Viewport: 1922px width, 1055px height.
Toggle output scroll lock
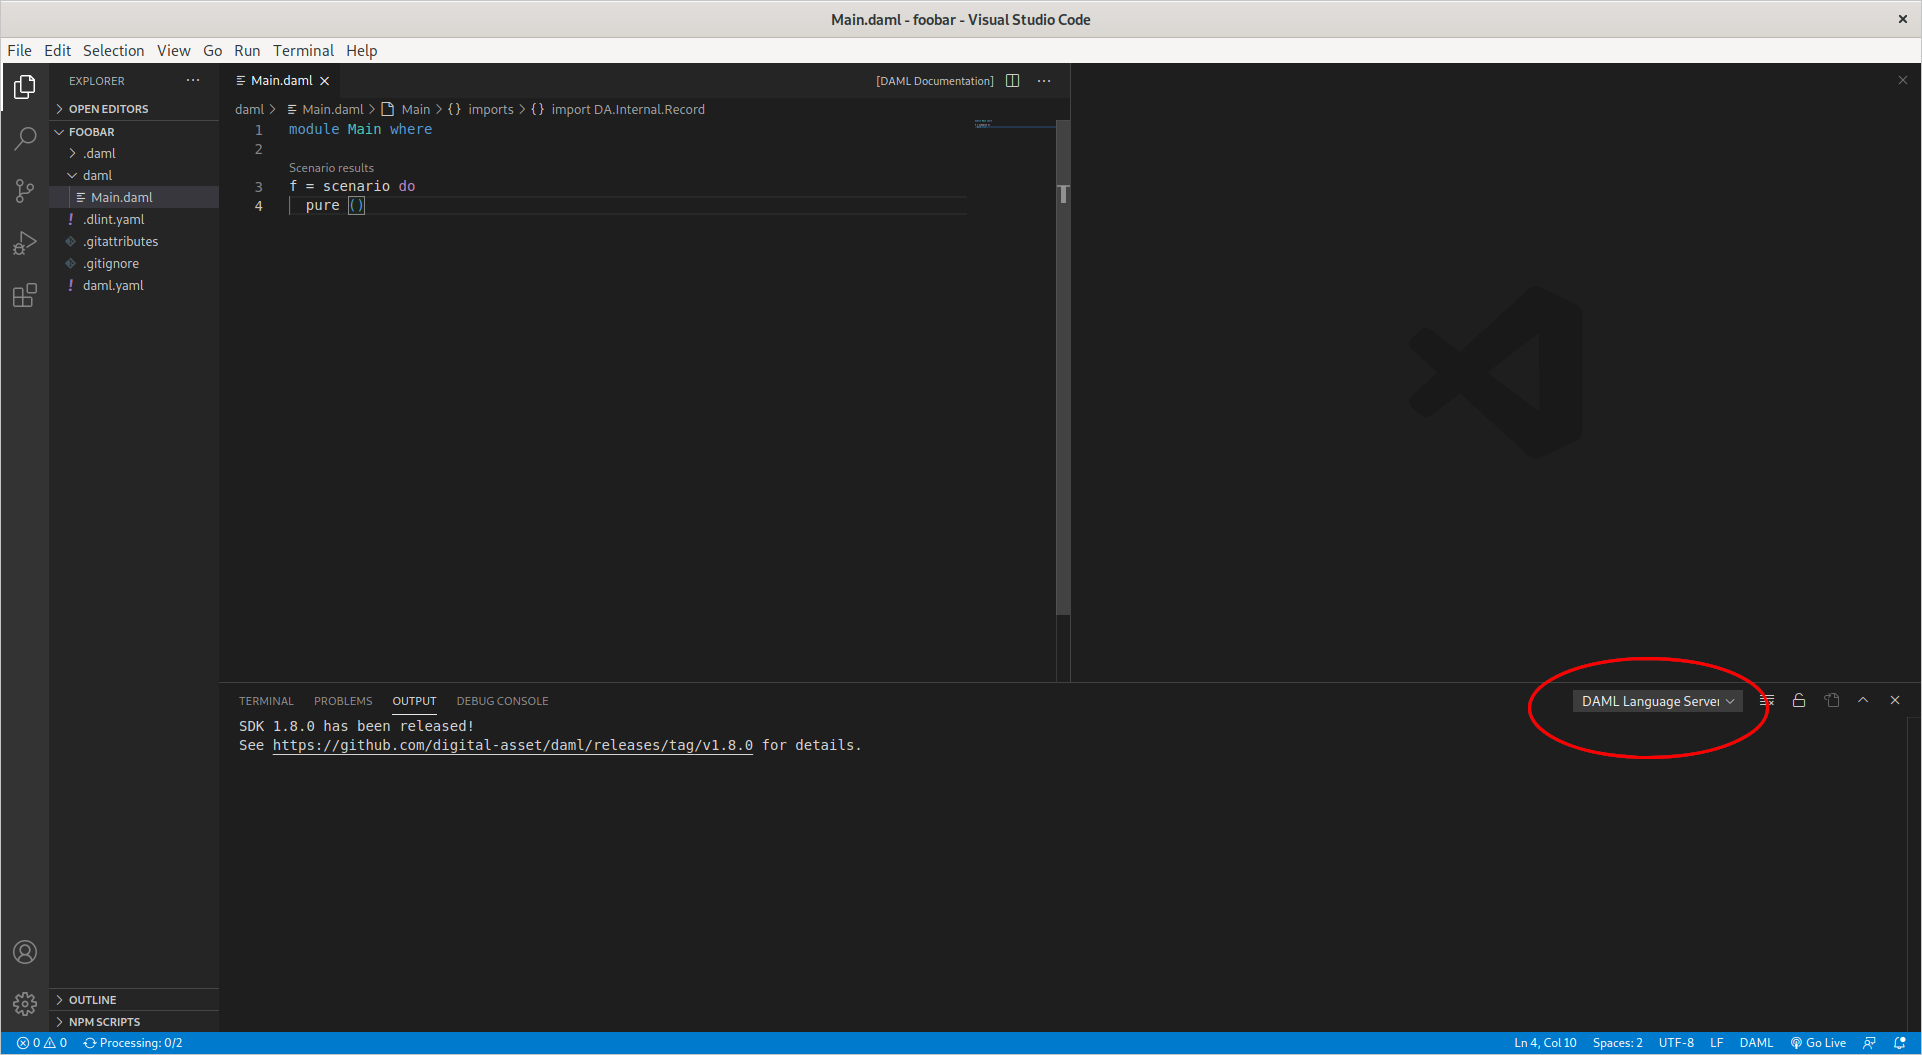(1799, 701)
